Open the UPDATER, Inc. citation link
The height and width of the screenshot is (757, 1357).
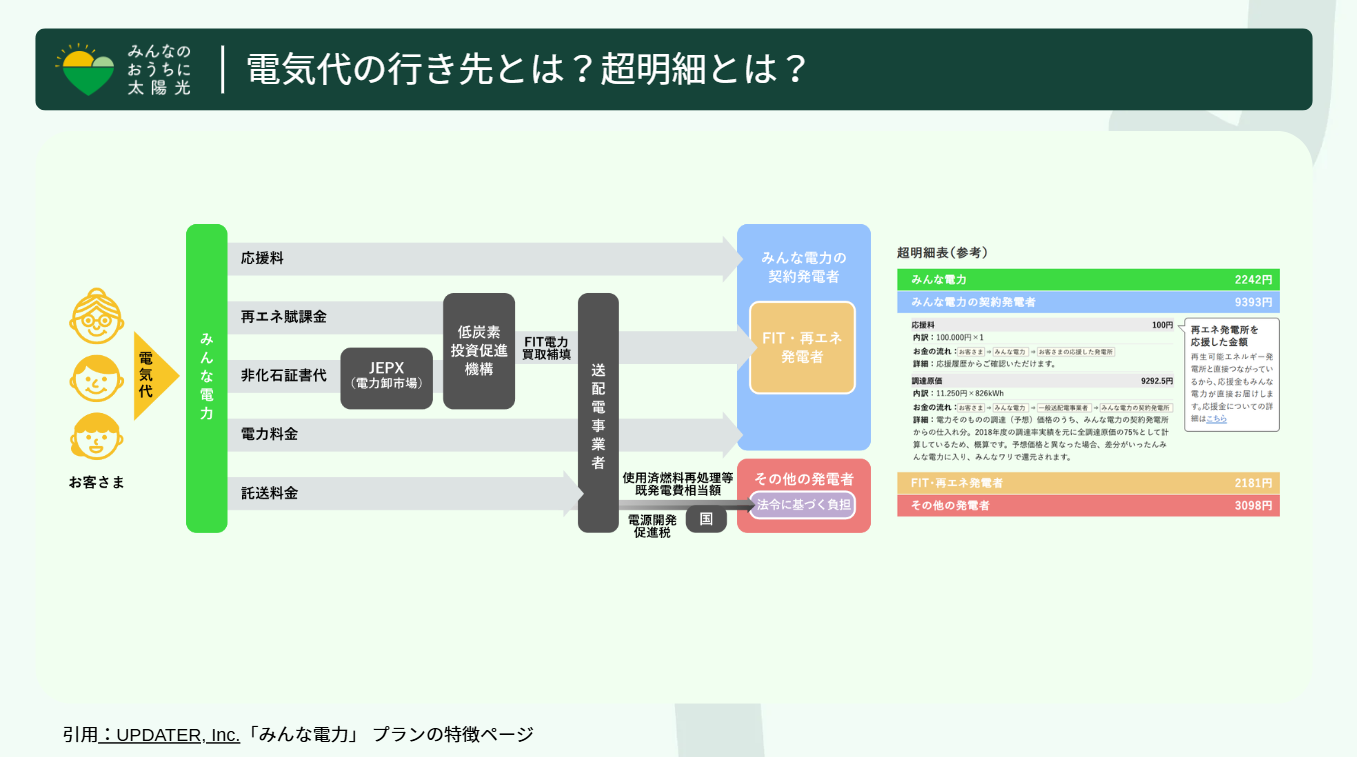tap(169, 735)
